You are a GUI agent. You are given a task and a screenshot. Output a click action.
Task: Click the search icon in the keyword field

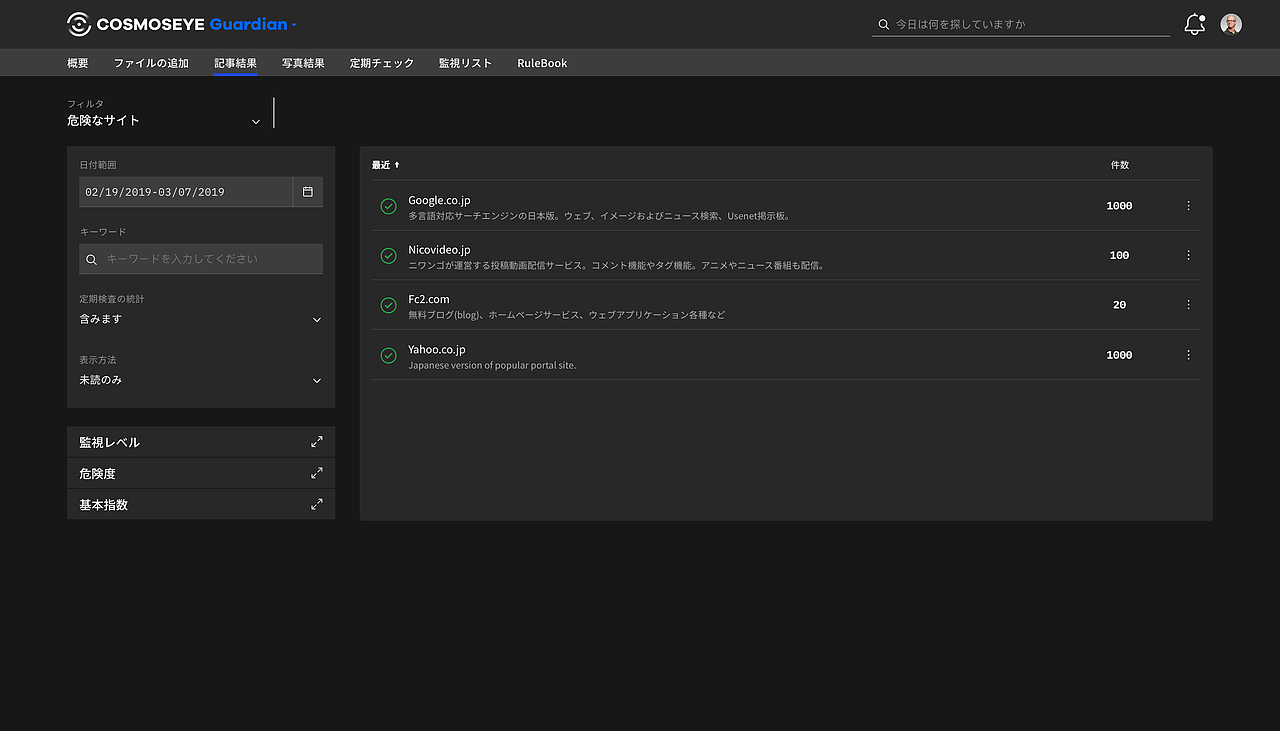coord(91,258)
